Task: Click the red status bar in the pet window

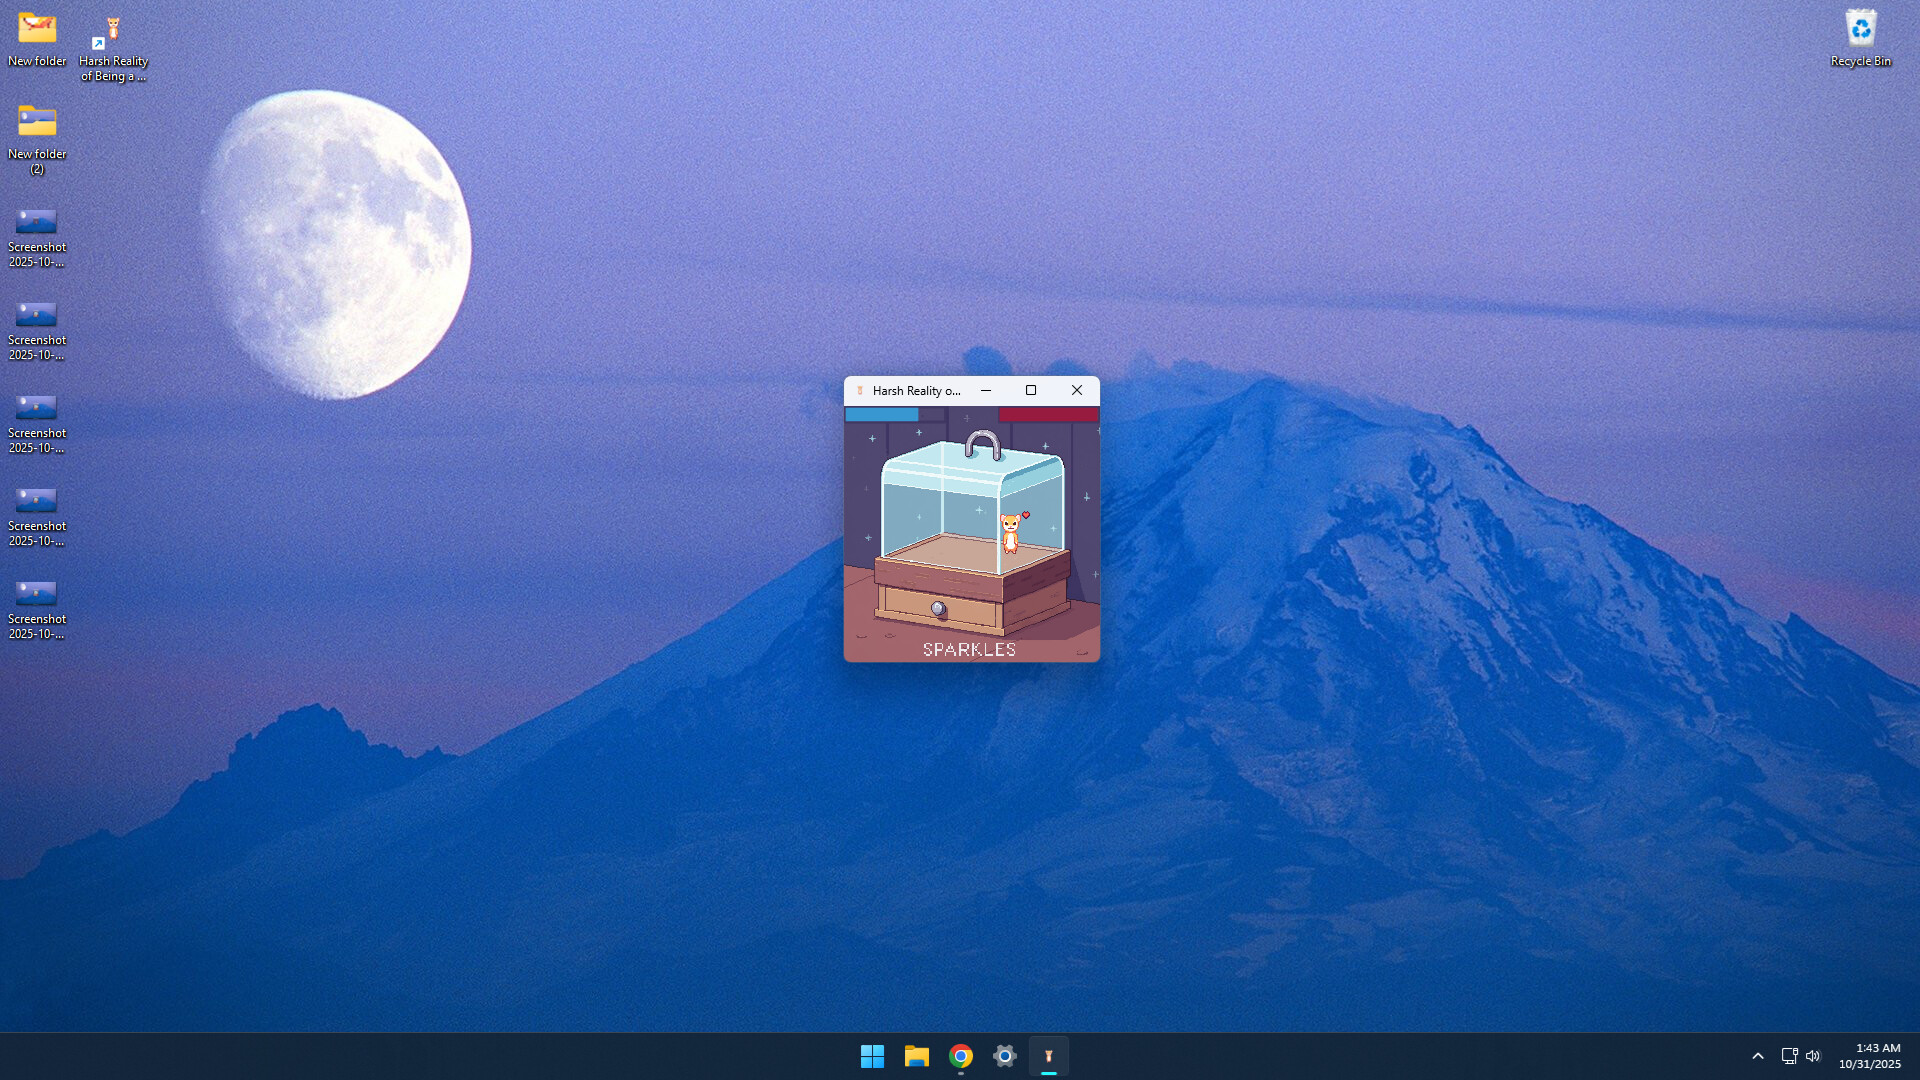Action: [1048, 414]
